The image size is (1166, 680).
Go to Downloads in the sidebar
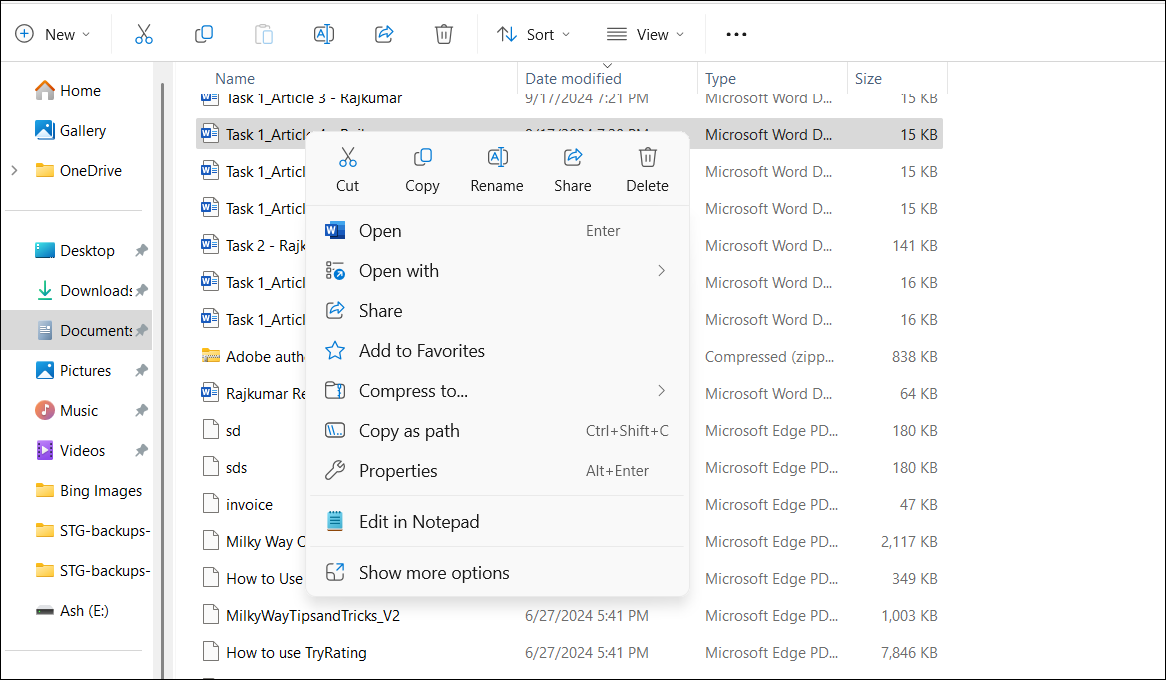(94, 291)
